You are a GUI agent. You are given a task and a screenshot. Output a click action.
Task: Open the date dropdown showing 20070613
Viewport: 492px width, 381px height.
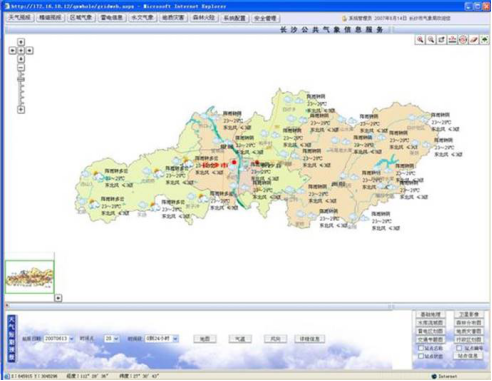59,338
